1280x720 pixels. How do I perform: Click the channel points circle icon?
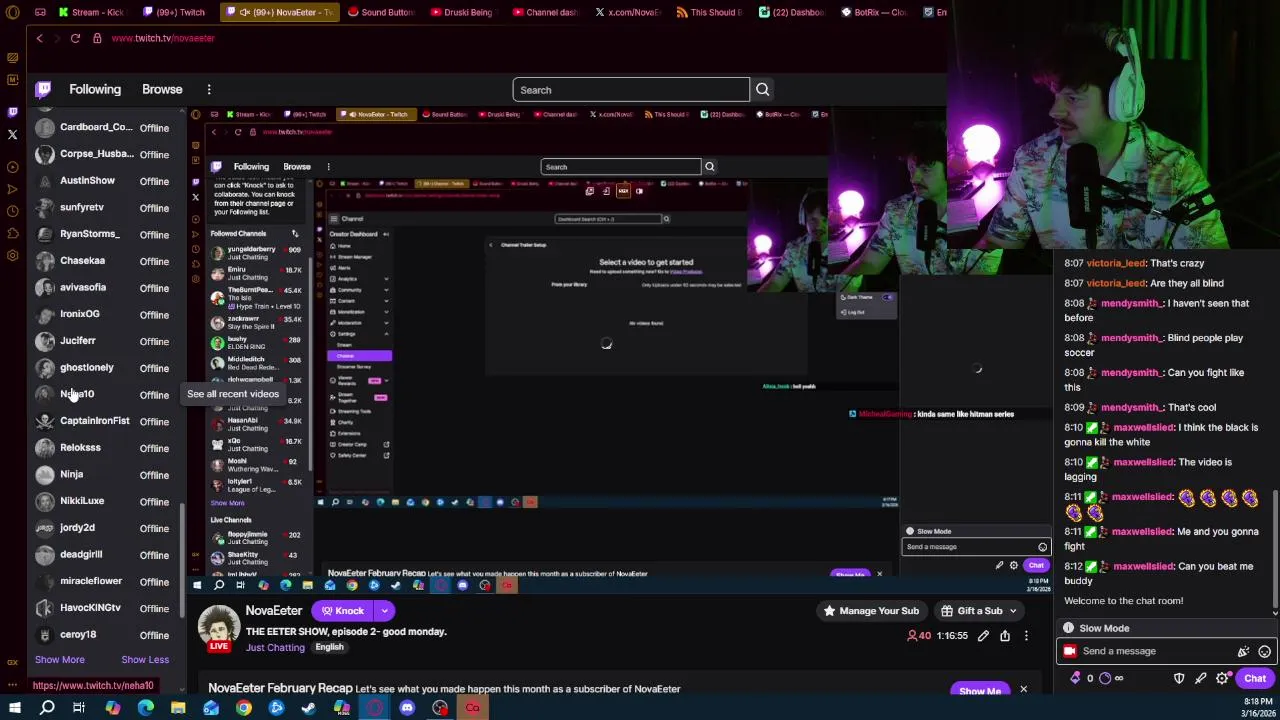click(1105, 678)
